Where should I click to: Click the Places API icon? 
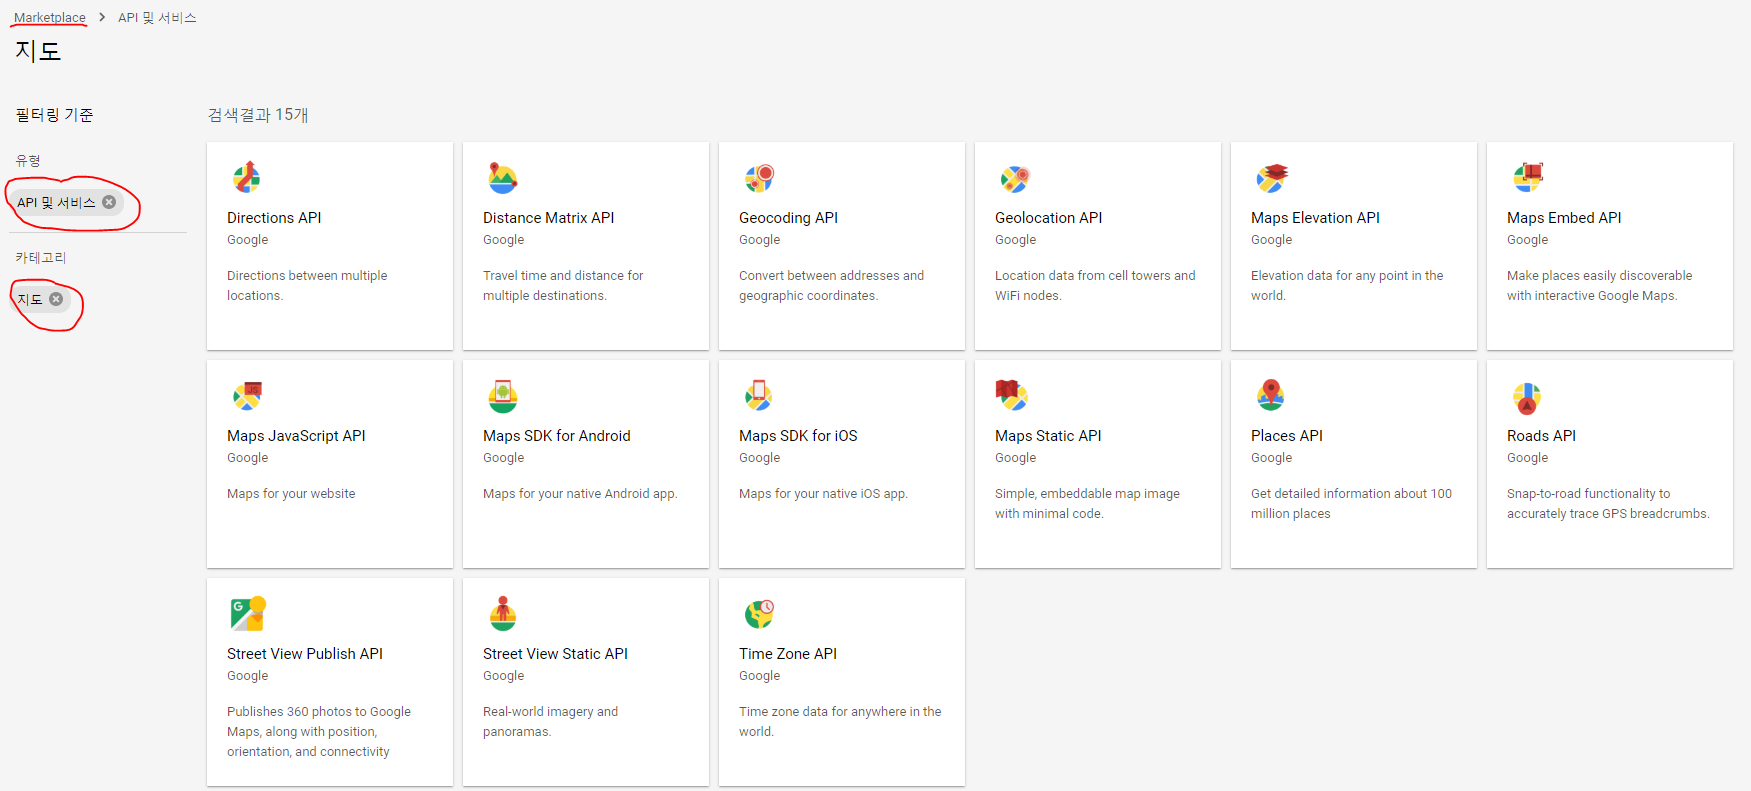(1271, 395)
